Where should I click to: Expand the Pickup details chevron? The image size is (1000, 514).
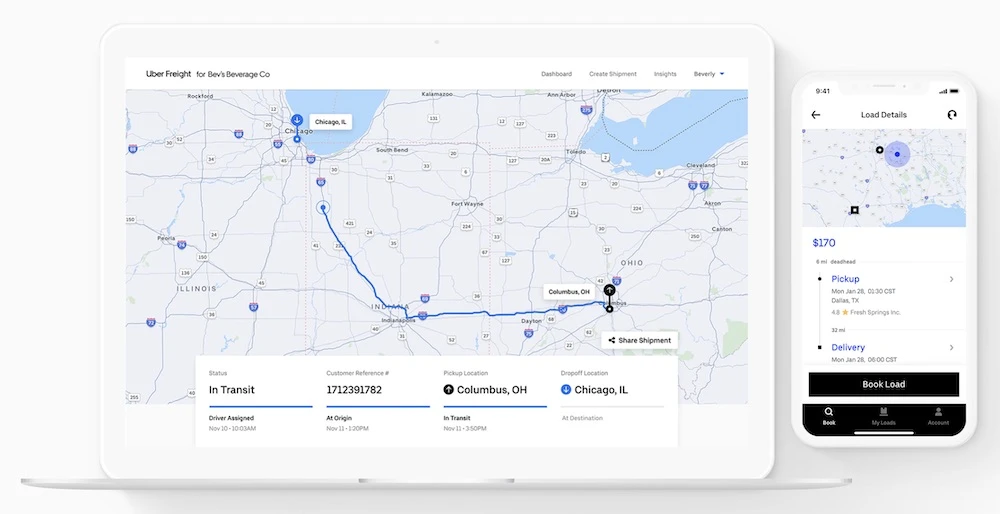[x=952, y=279]
